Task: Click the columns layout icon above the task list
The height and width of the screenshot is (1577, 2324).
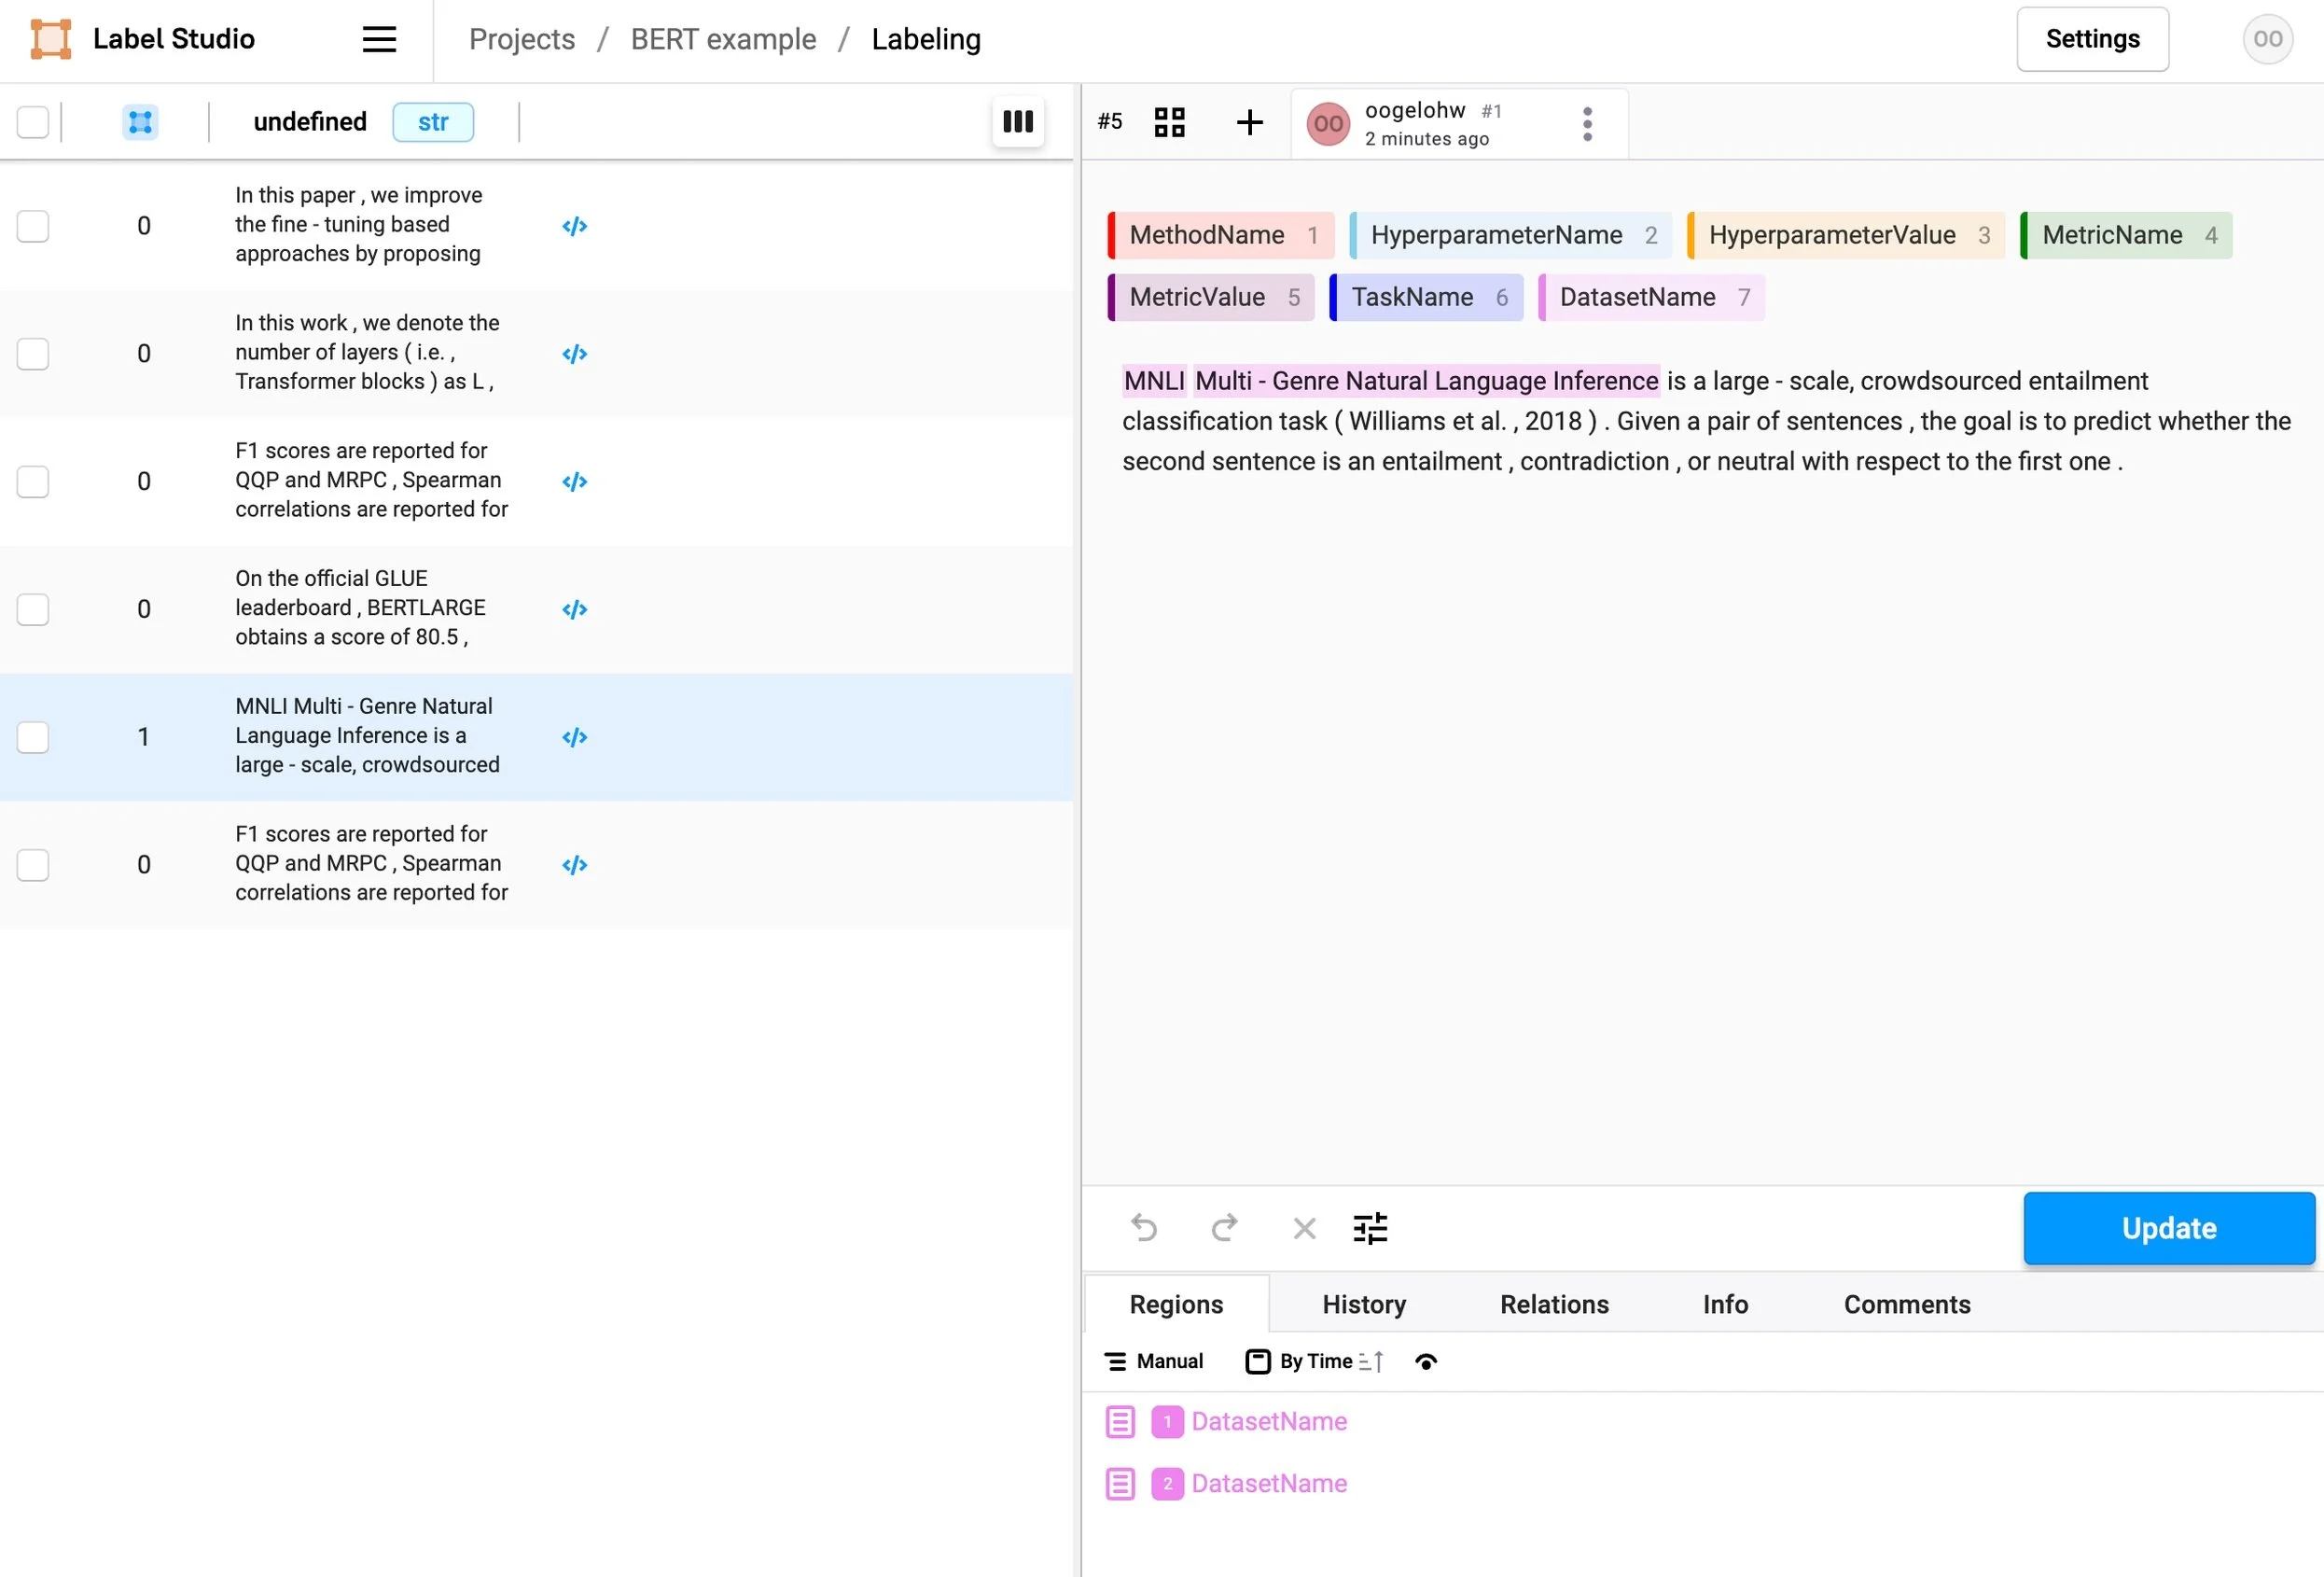Action: 1017,121
